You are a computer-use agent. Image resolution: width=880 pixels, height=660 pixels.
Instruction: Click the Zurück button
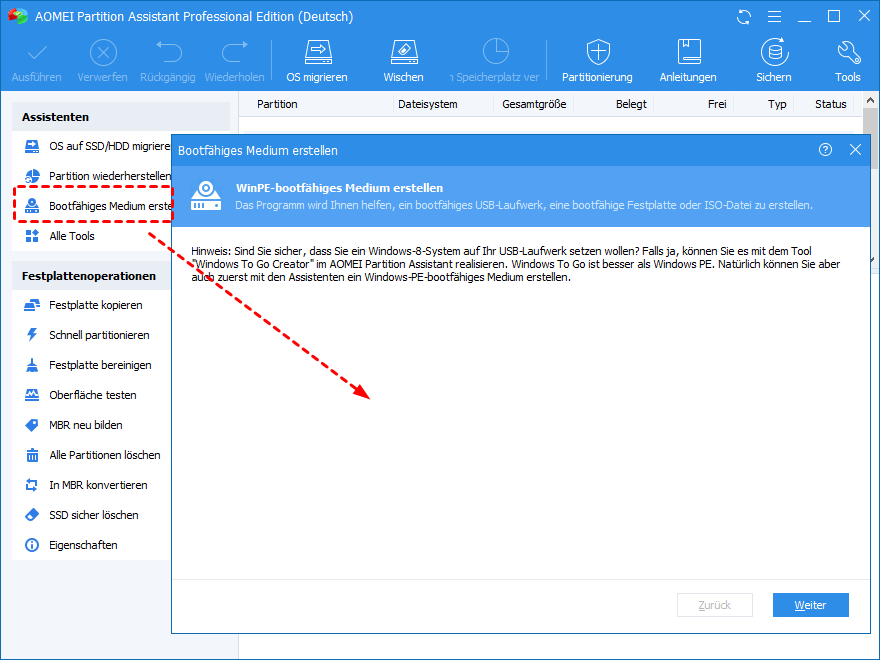(714, 605)
